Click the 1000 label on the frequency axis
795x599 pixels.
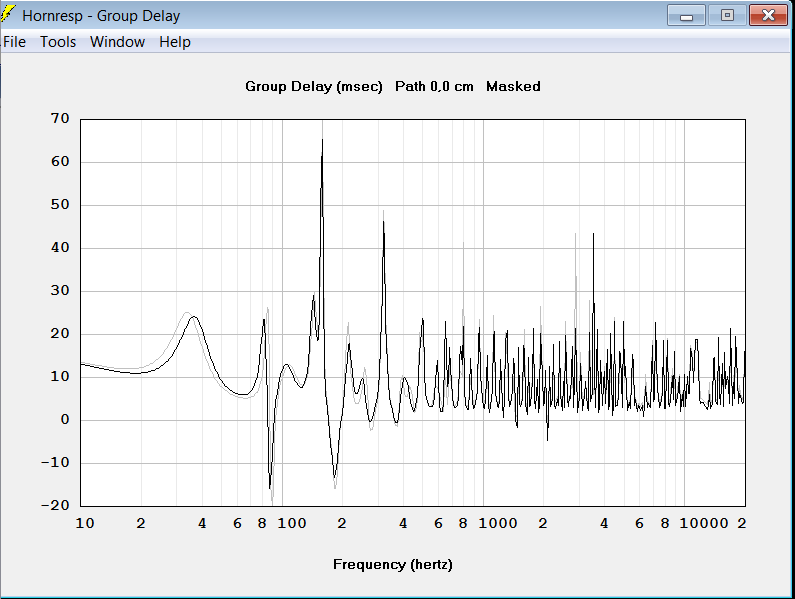click(x=498, y=523)
